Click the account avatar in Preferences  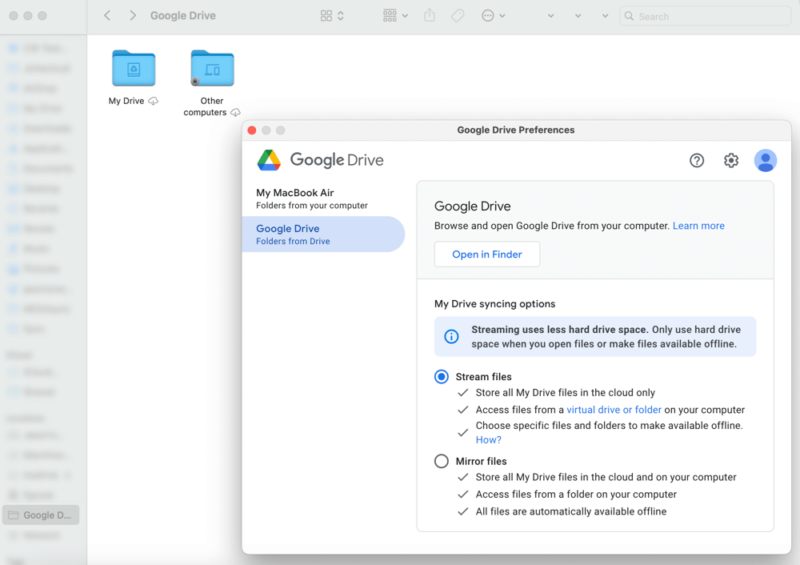[x=765, y=160]
